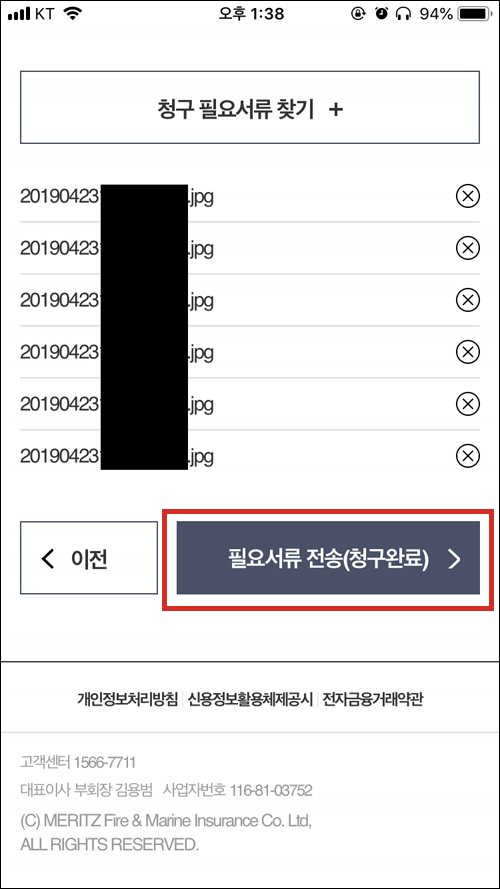Go back with the 이전 button
Image resolution: width=500 pixels, height=889 pixels.
click(x=89, y=558)
